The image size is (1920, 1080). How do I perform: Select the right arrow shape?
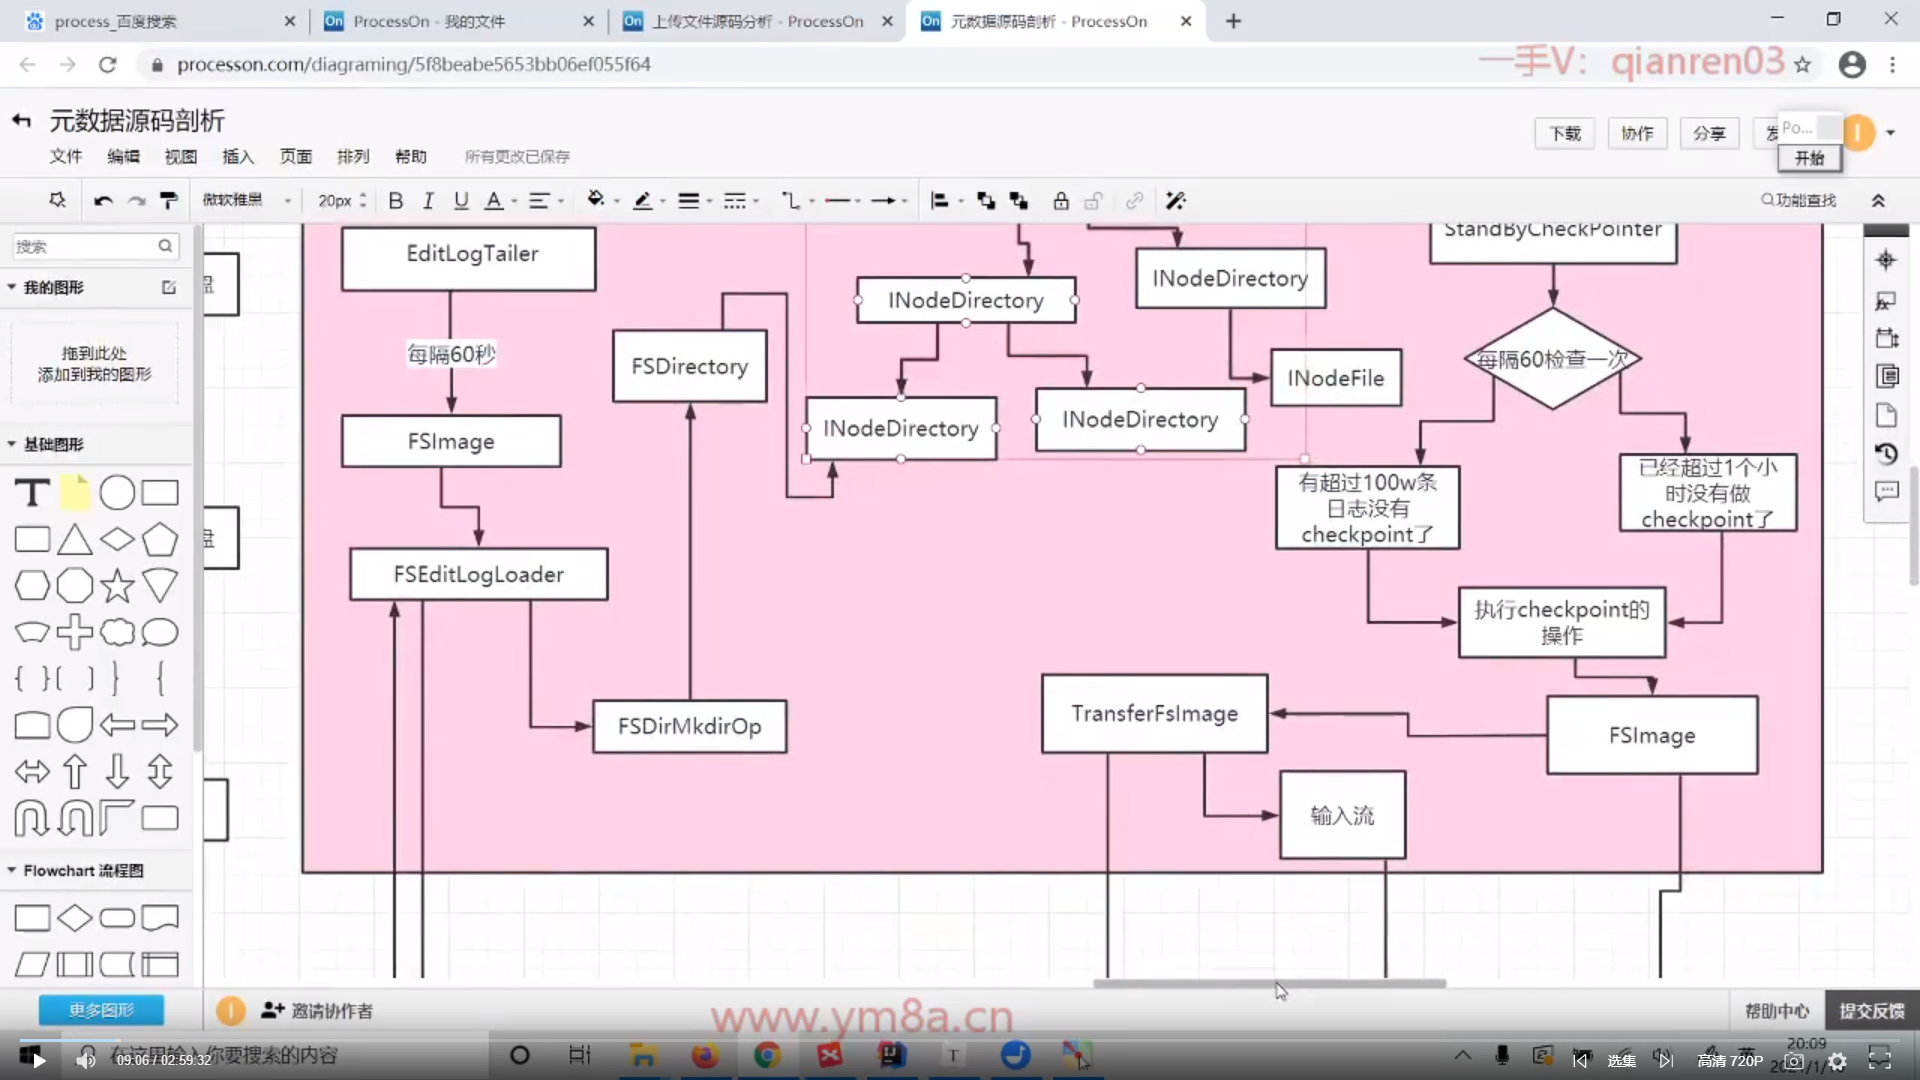160,724
